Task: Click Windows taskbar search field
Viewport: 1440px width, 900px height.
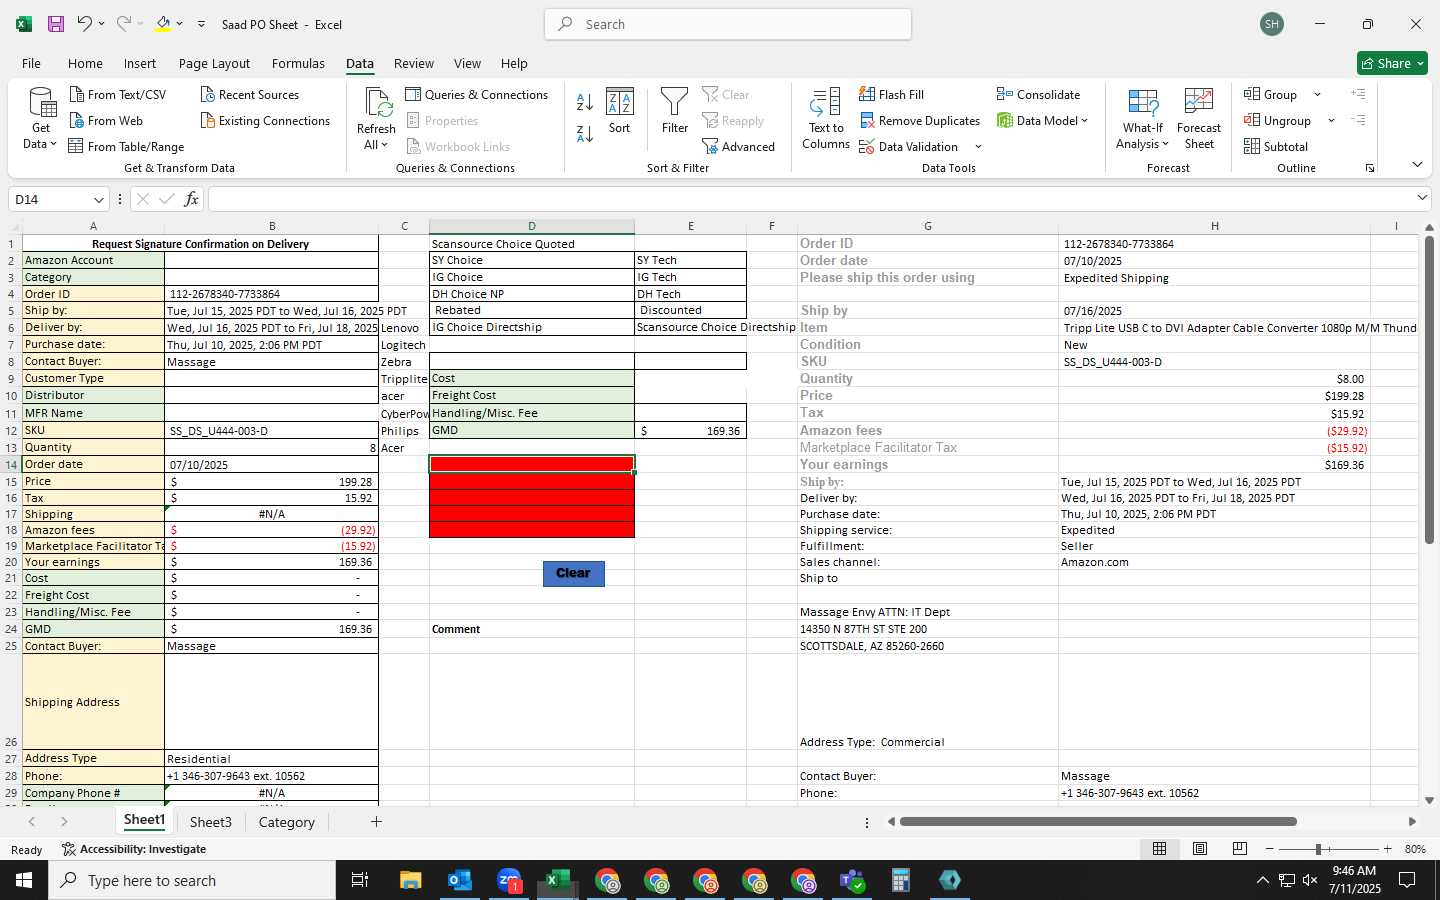Action: [x=192, y=880]
